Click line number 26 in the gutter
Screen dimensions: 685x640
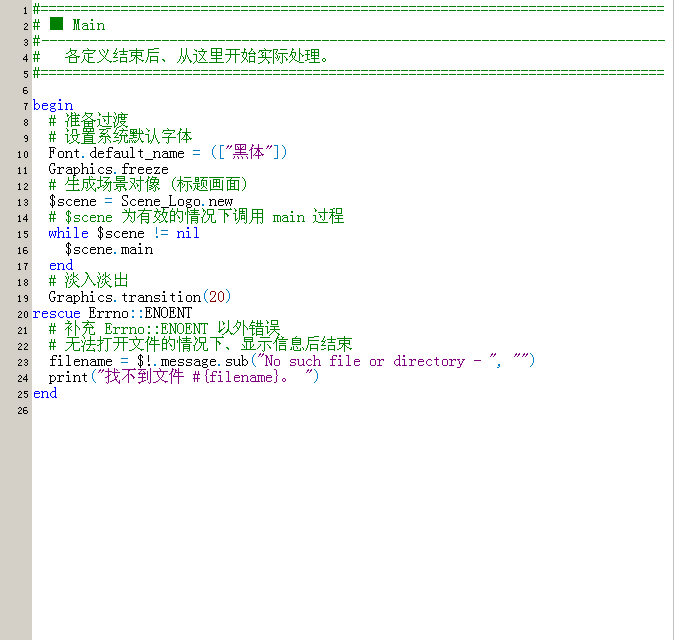23,411
